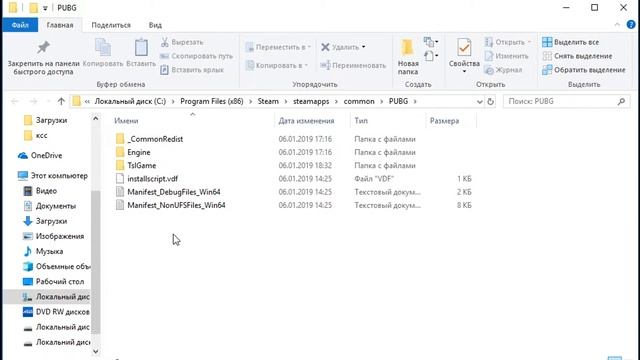Switch to the Вид ribbon tab
This screenshot has width=640, height=360.
tap(155, 25)
